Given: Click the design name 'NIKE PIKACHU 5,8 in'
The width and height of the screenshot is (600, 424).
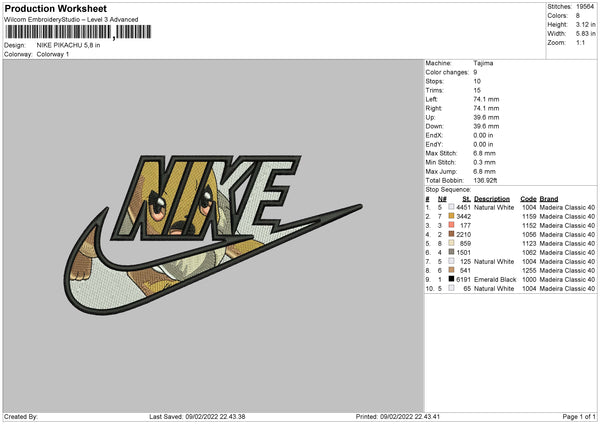Looking at the screenshot, I should click(x=68, y=45).
